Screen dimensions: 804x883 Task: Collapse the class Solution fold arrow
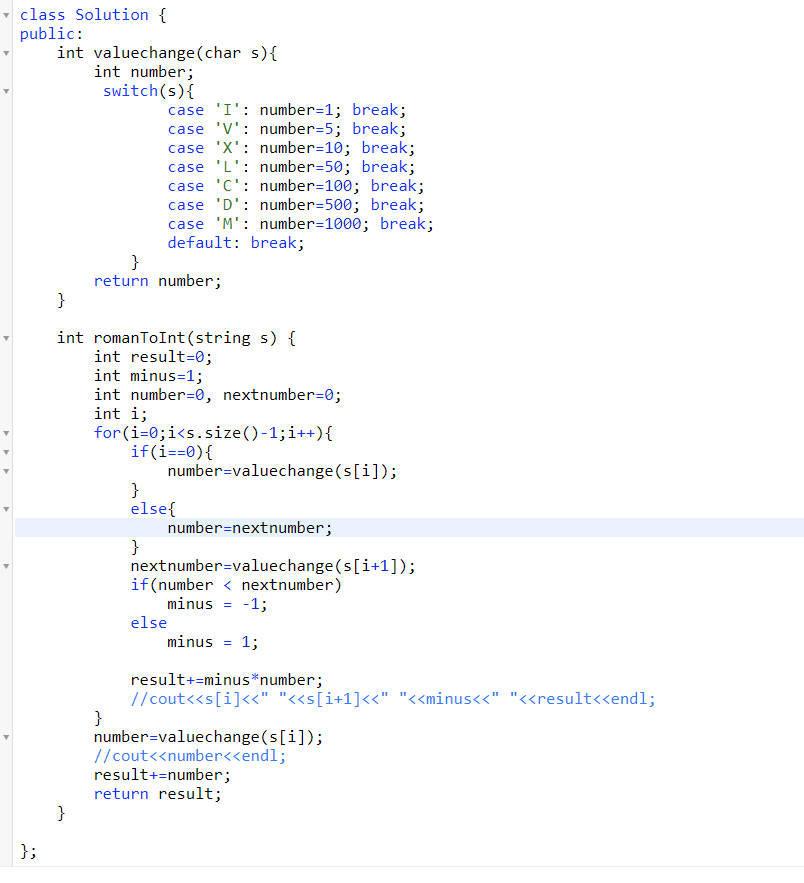tap(6, 16)
